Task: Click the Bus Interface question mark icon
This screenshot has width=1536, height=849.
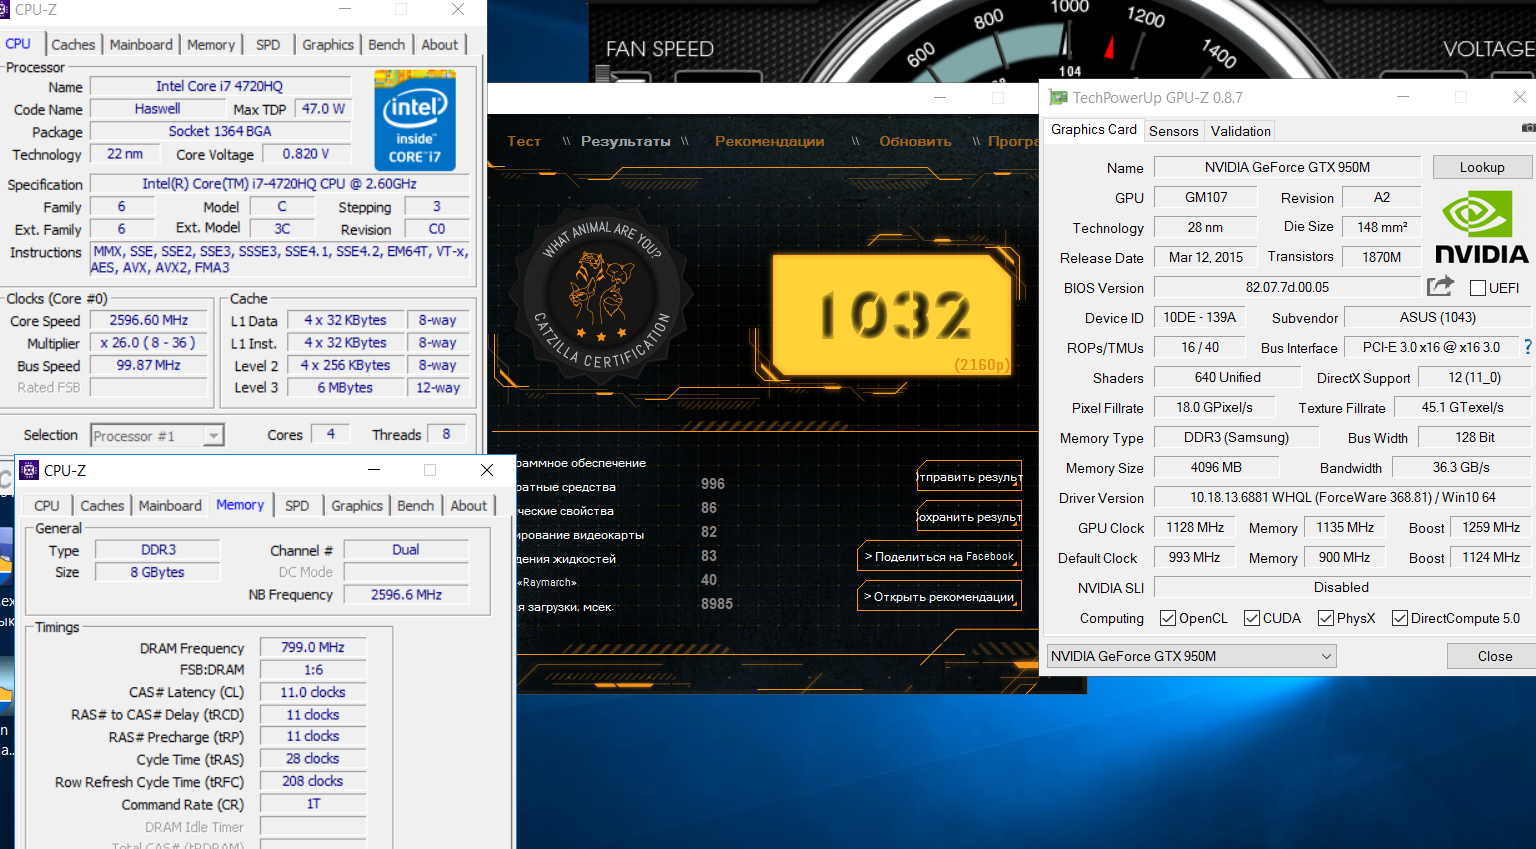Action: pyautogui.click(x=1527, y=347)
